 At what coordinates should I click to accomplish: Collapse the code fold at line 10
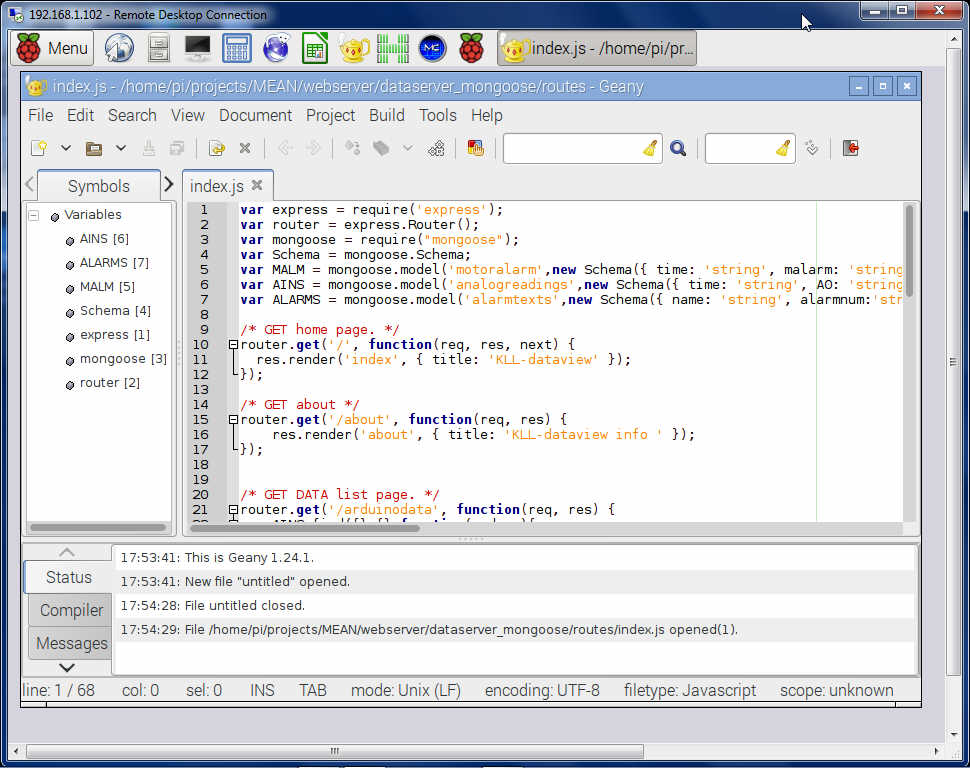[233, 344]
